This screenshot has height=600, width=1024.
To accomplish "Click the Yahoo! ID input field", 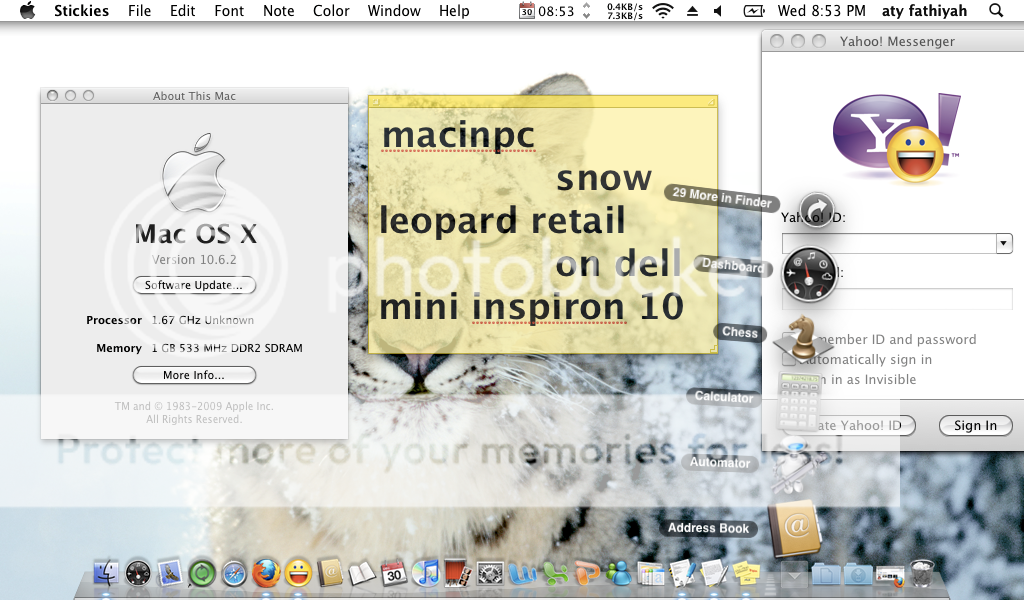I will pyautogui.click(x=889, y=244).
